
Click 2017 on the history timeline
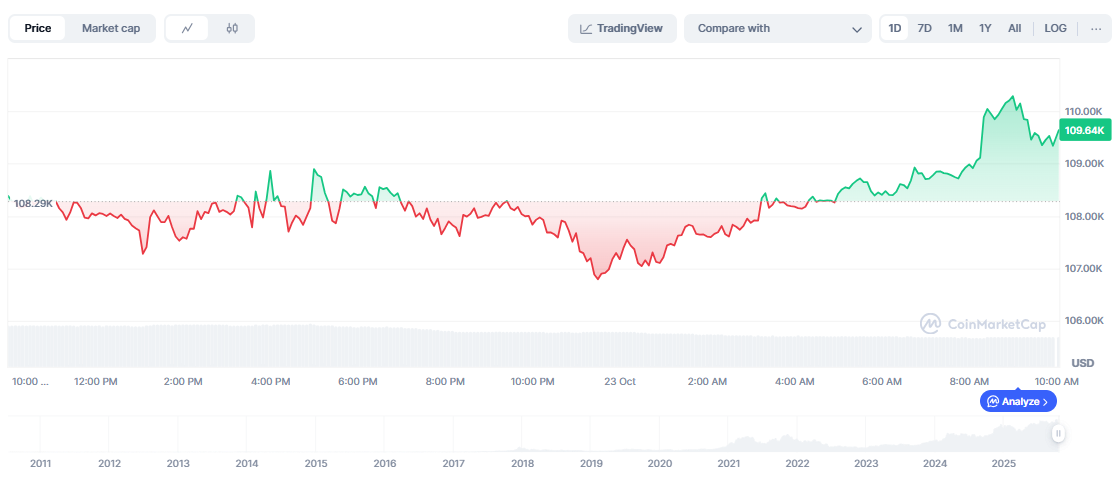[x=454, y=464]
